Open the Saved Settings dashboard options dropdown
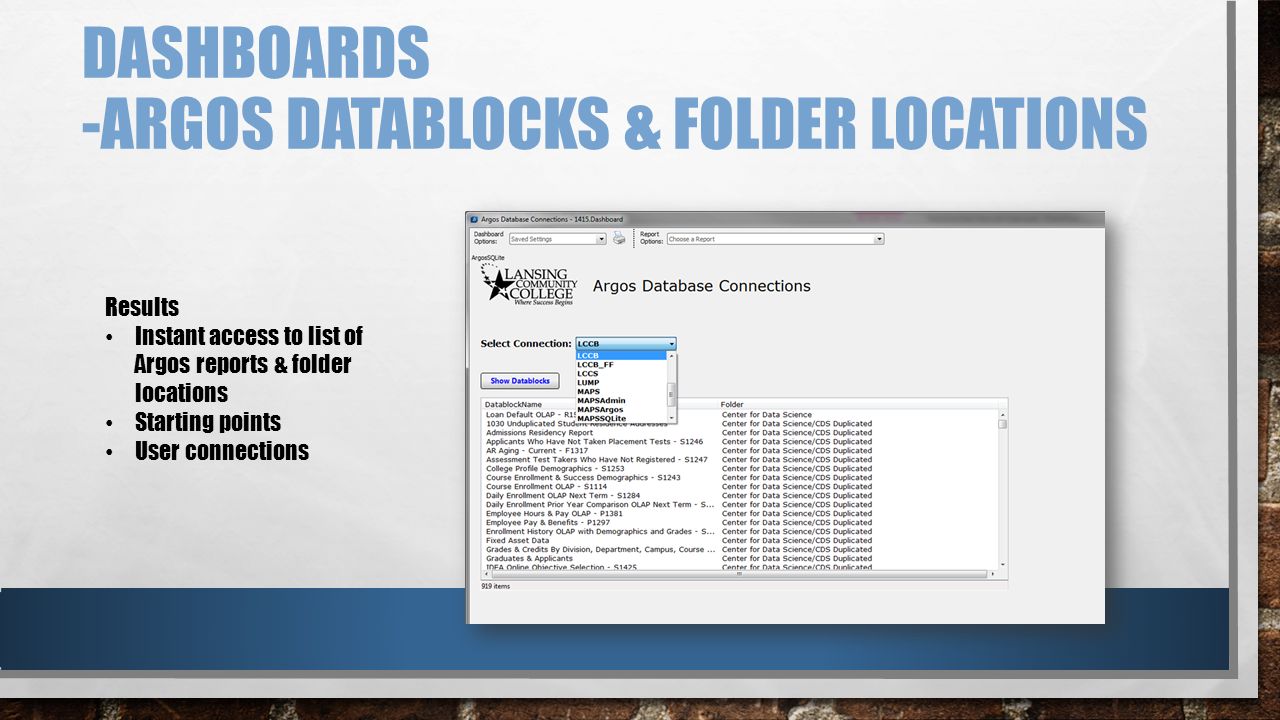Screen dimensions: 1280x720 tap(557, 239)
